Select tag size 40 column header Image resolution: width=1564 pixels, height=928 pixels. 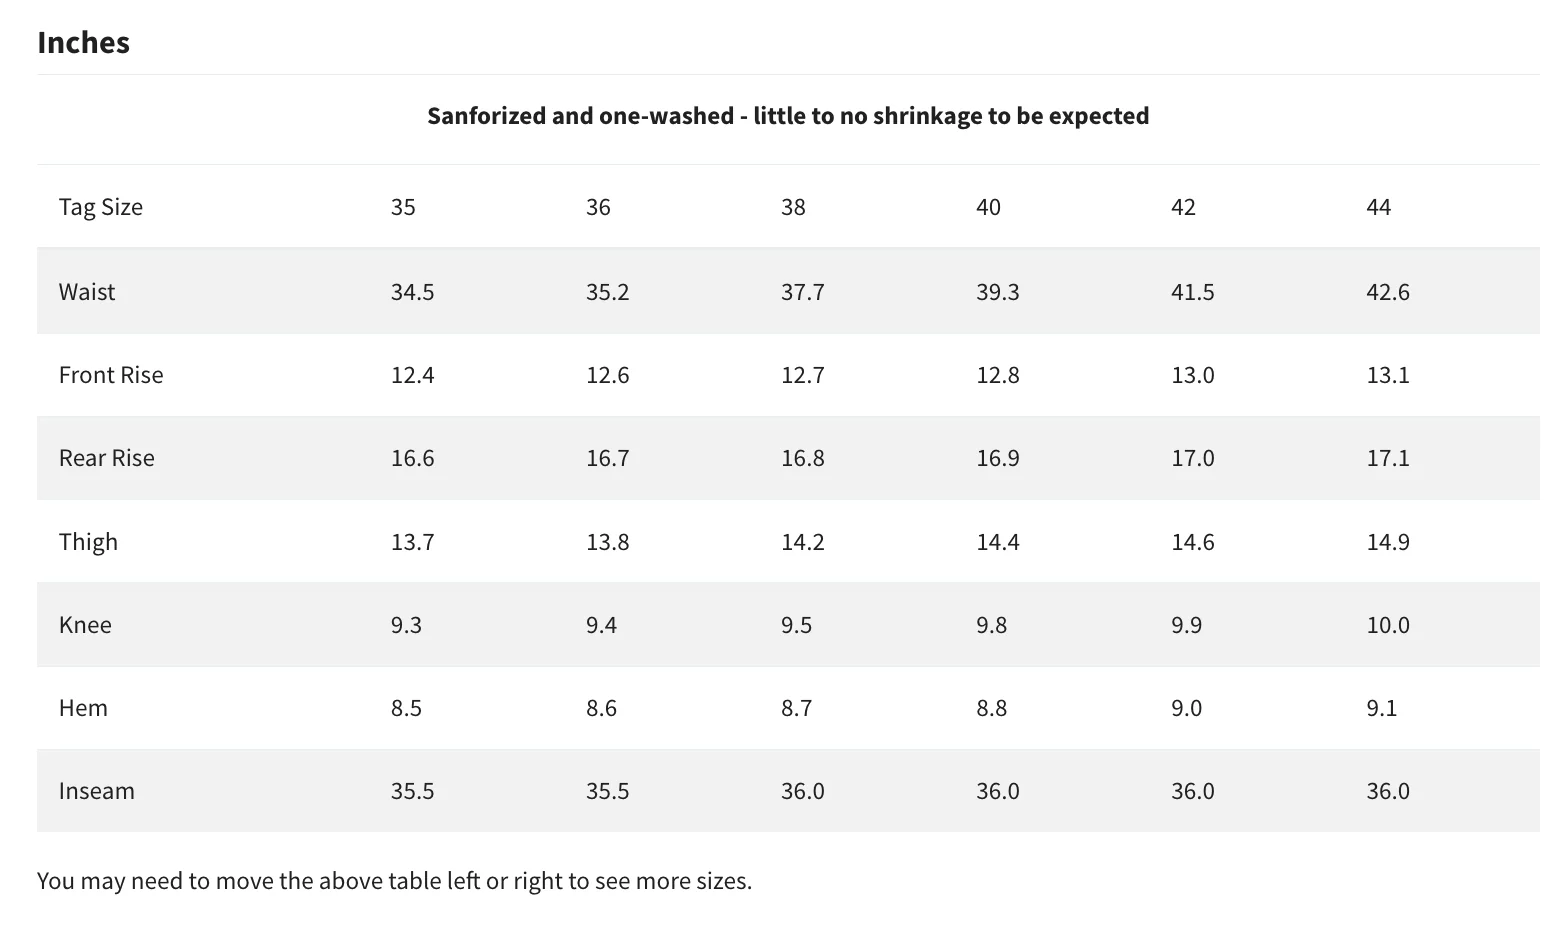(x=988, y=207)
